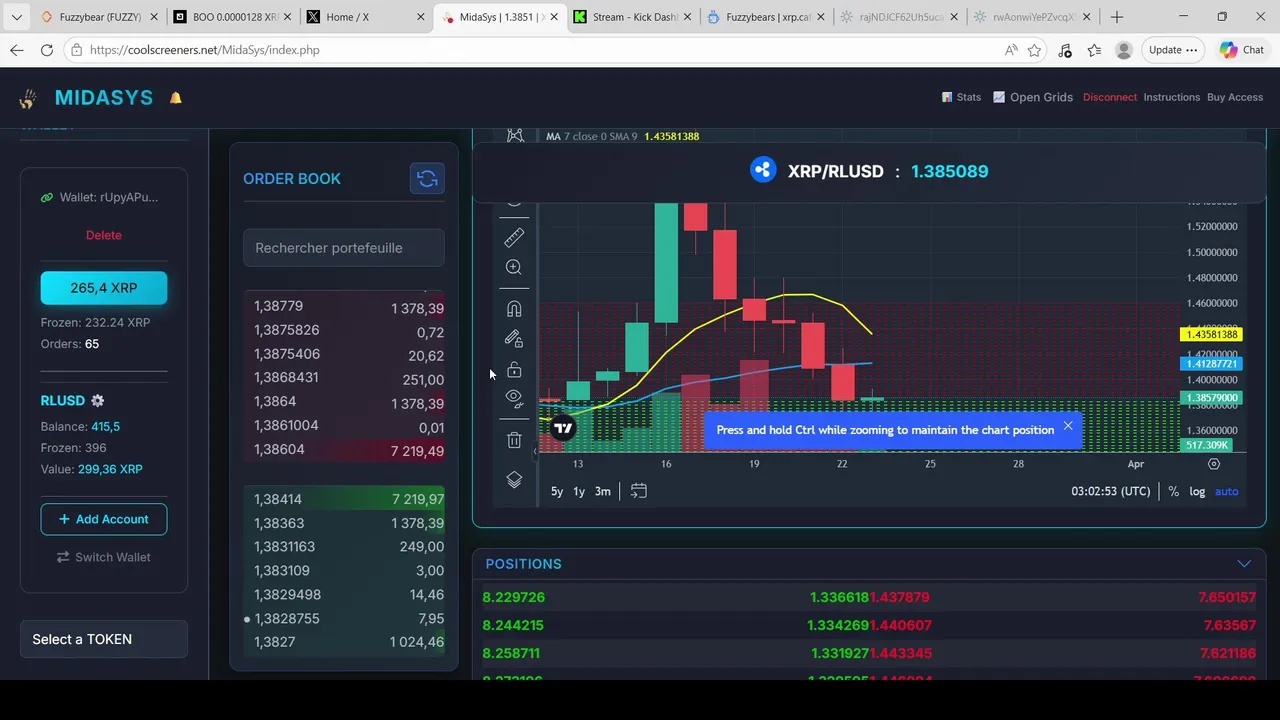Click the blue 1.41287721 price label
The image size is (1280, 720).
pos(1211,364)
